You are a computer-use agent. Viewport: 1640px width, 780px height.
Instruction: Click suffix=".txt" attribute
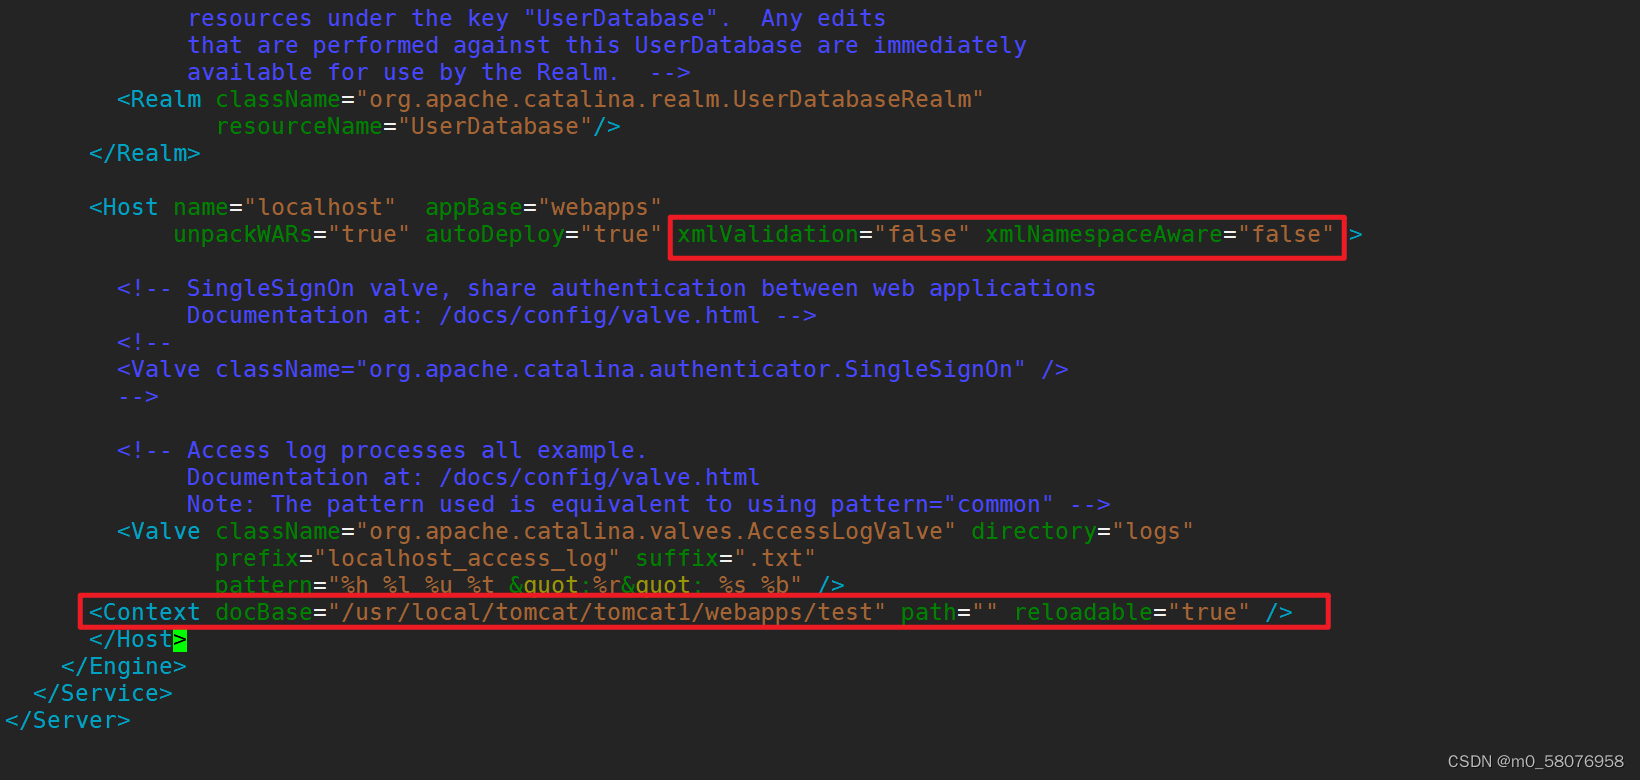point(726,559)
